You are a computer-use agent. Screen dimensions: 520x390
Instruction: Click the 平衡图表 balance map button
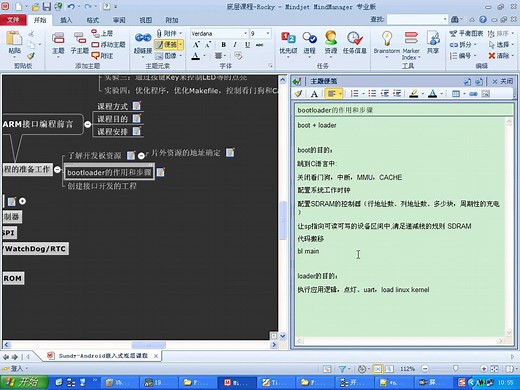466,33
